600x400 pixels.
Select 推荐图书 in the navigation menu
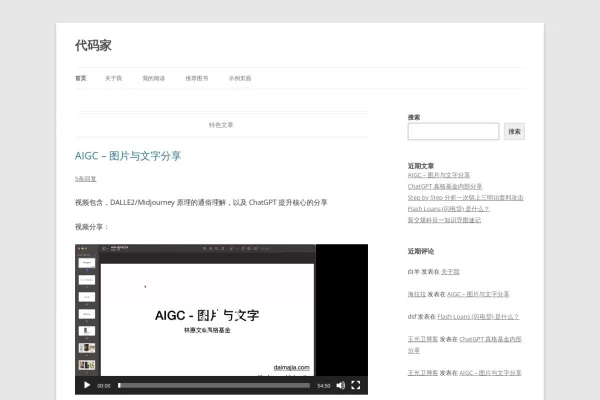tap(197, 78)
